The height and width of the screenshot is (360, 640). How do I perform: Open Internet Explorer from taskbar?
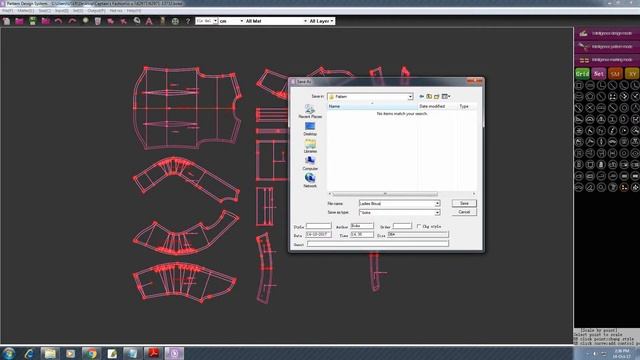29,353
